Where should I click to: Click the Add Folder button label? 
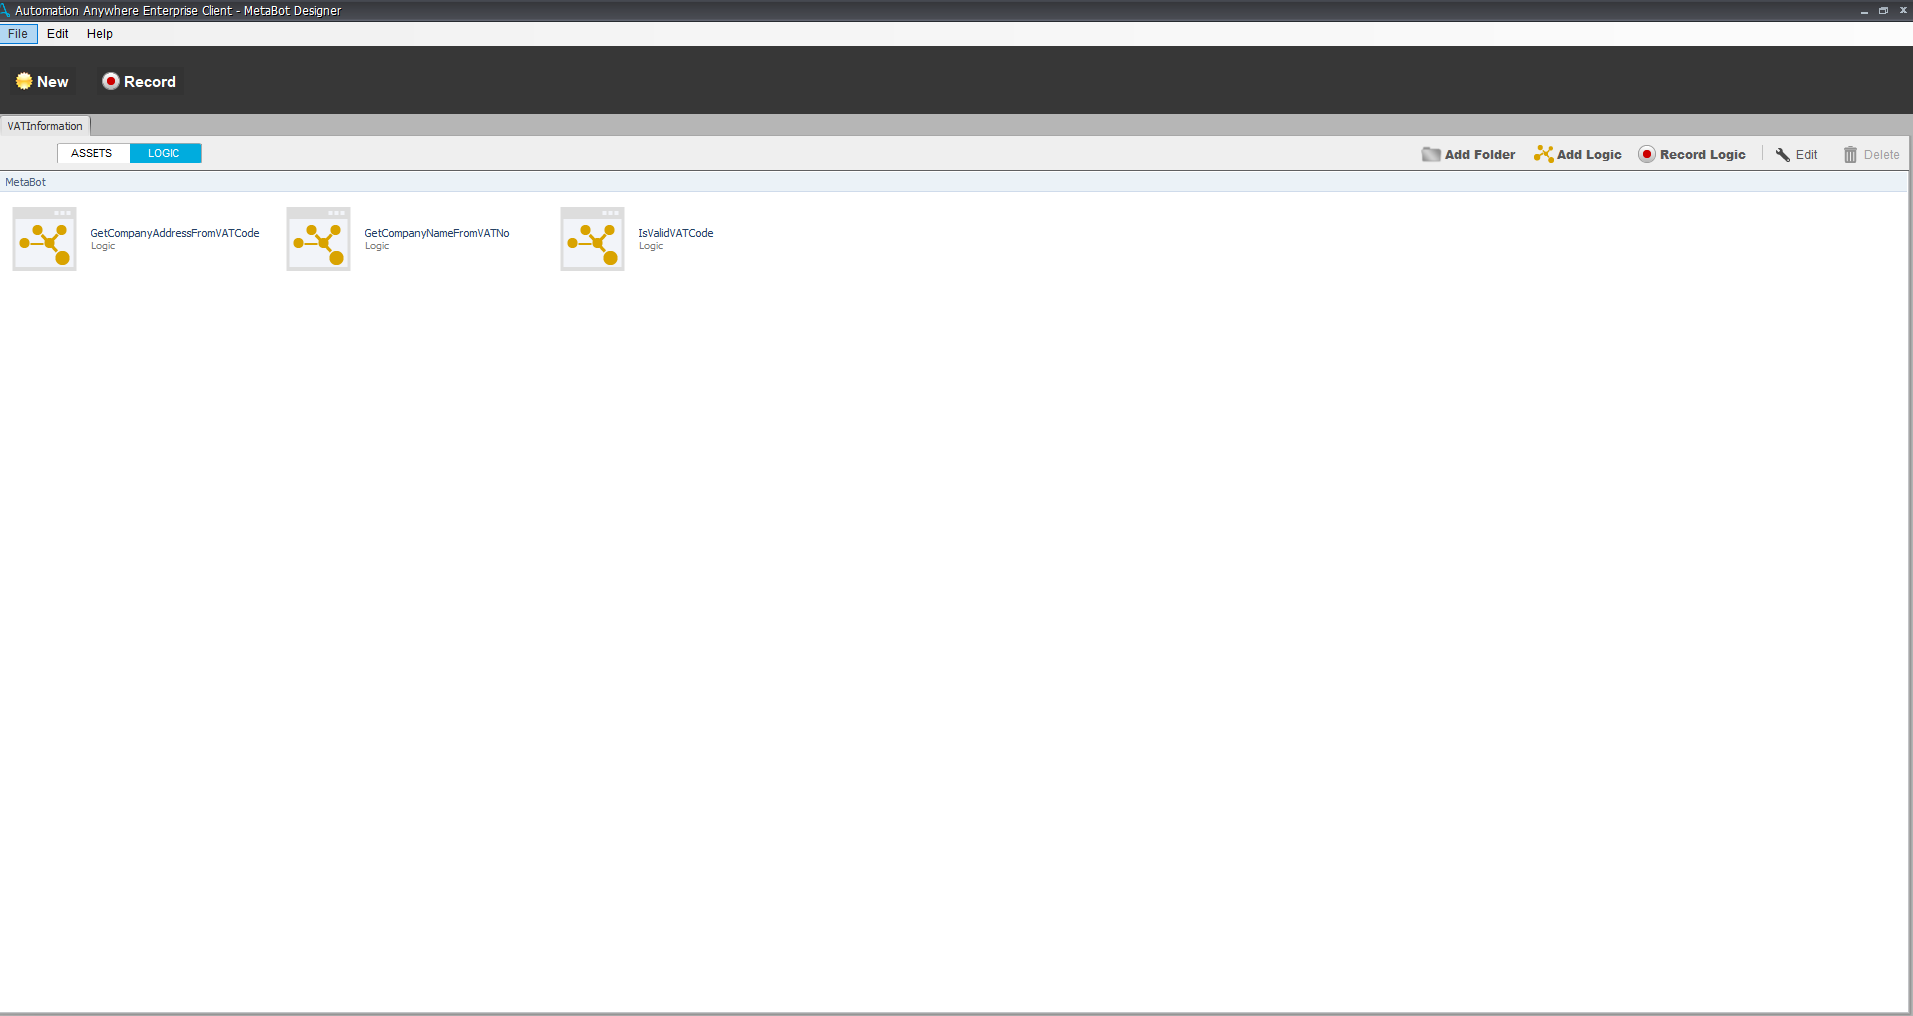tap(1480, 155)
